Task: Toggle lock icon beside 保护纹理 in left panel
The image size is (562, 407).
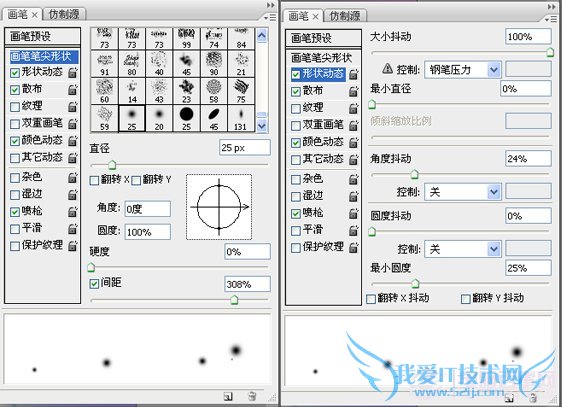Action: point(72,246)
